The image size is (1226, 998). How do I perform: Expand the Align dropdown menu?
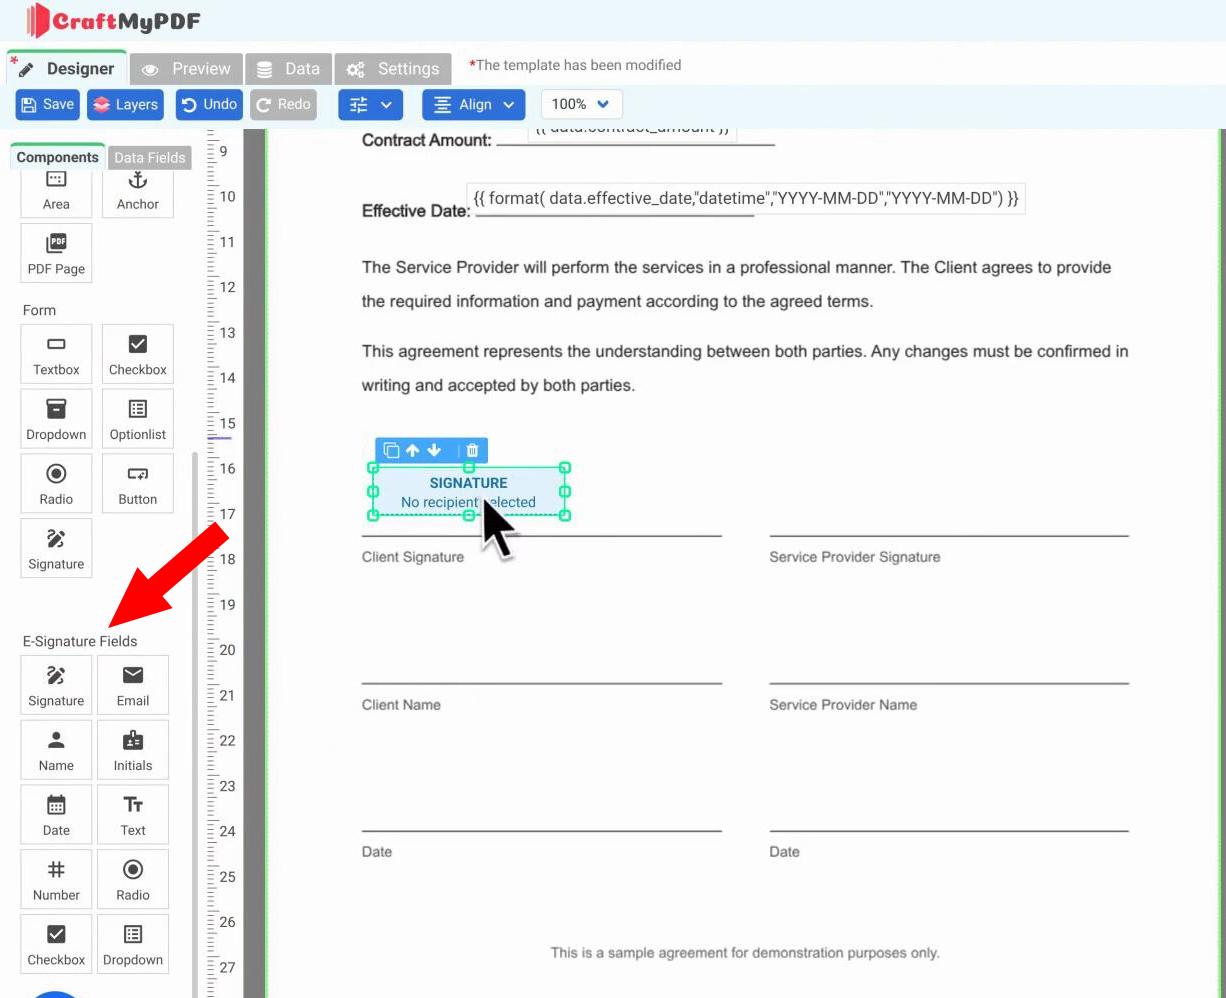click(x=474, y=104)
